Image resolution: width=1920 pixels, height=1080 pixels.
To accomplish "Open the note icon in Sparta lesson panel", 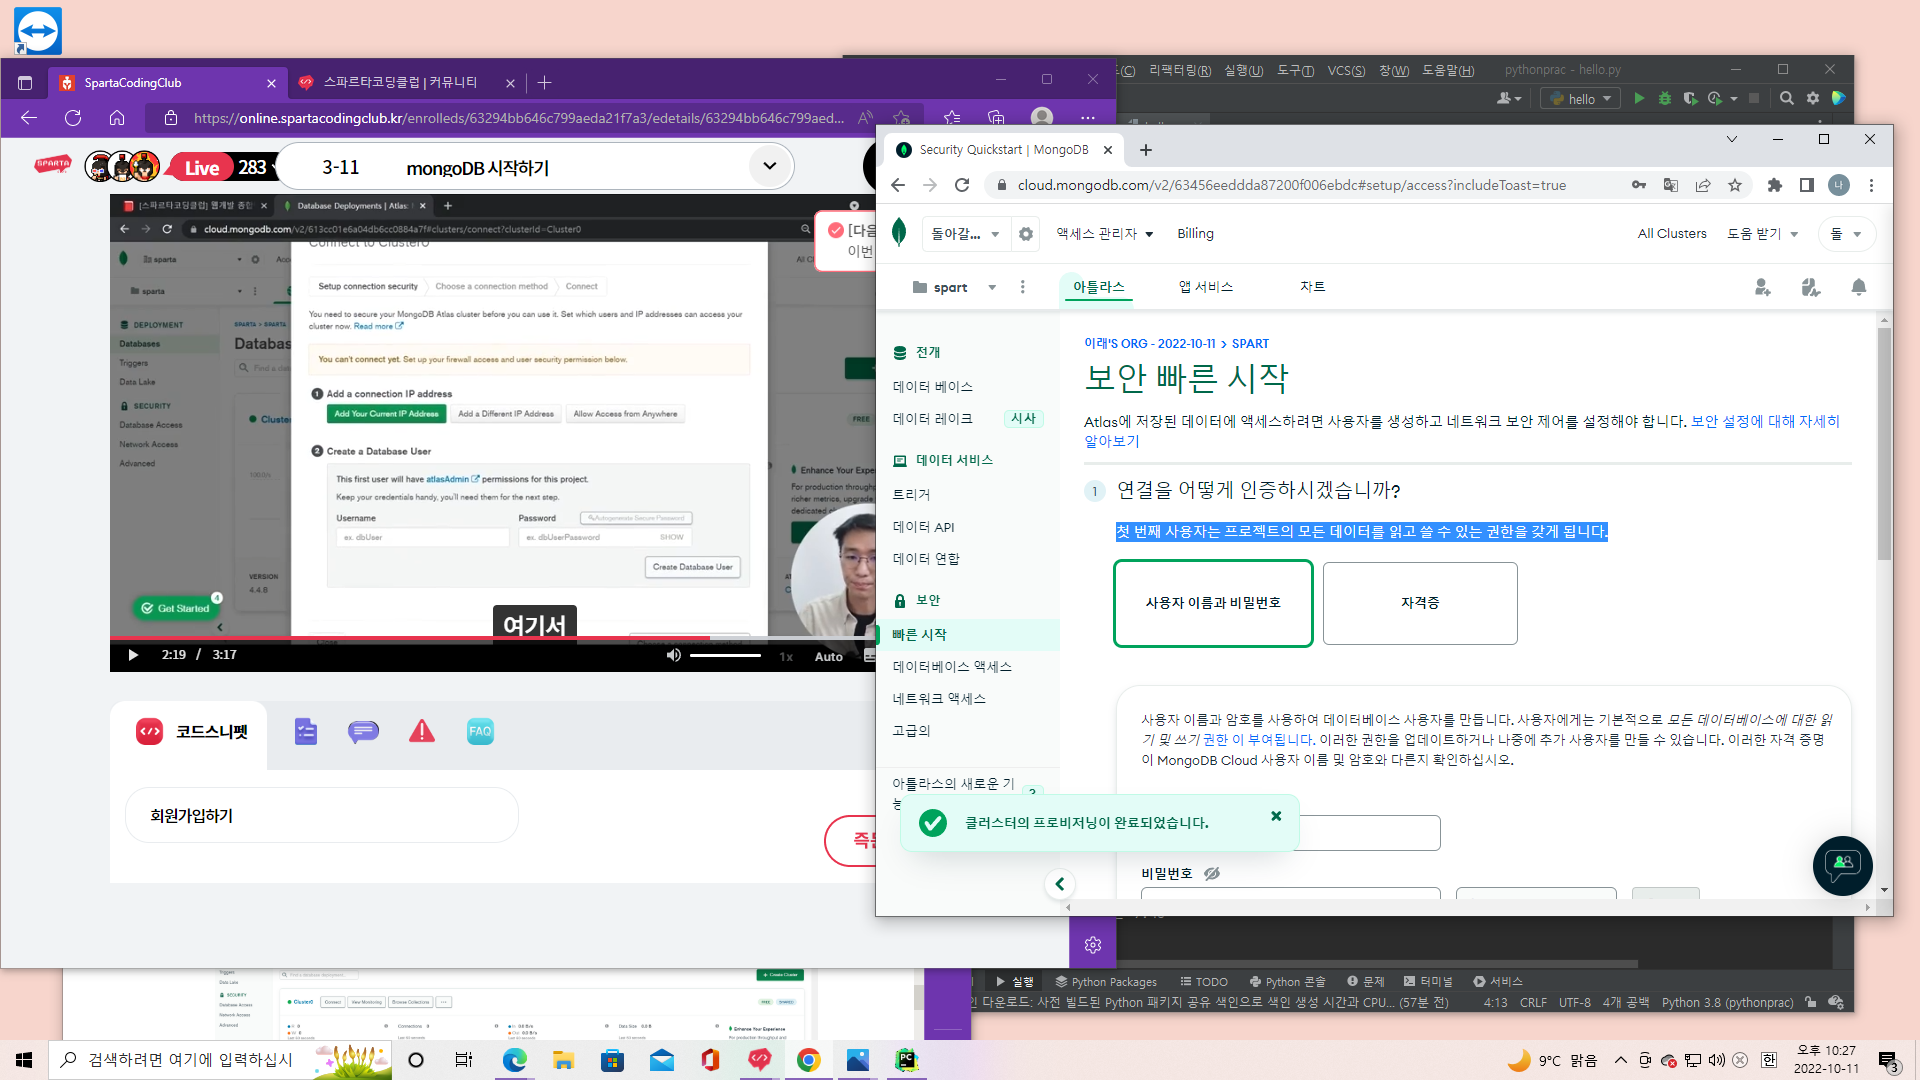I will [306, 732].
